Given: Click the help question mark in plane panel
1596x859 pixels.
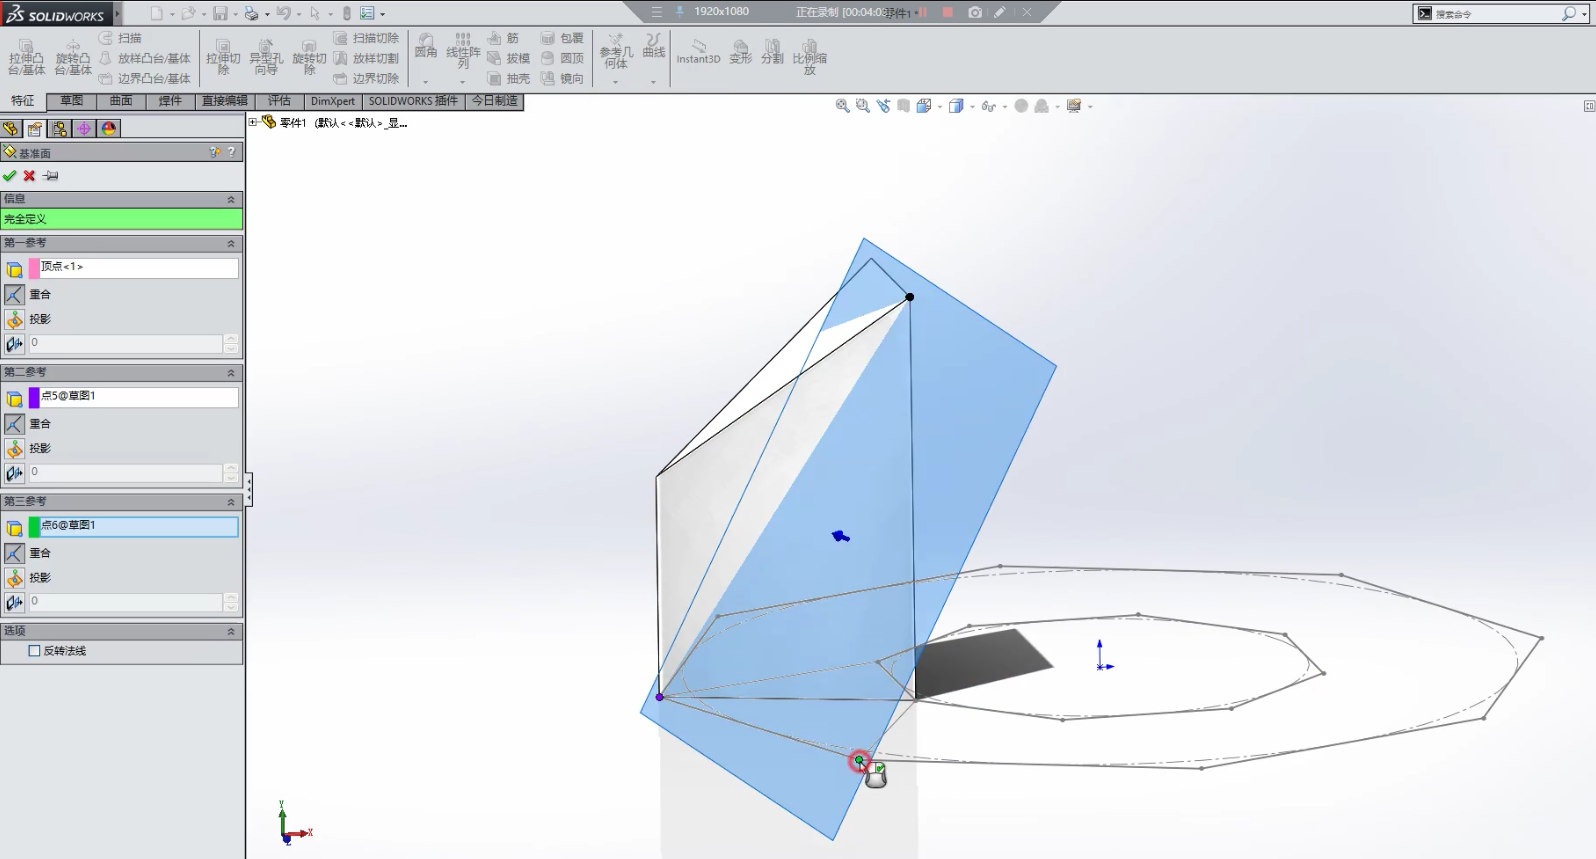Looking at the screenshot, I should coord(231,153).
